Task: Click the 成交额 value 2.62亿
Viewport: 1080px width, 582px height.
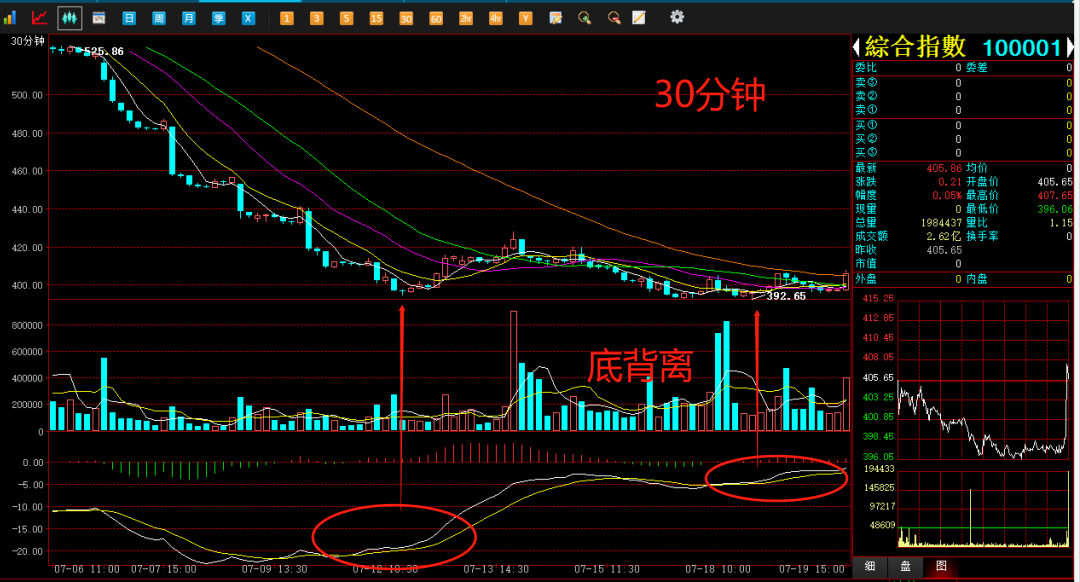Action: (x=944, y=236)
